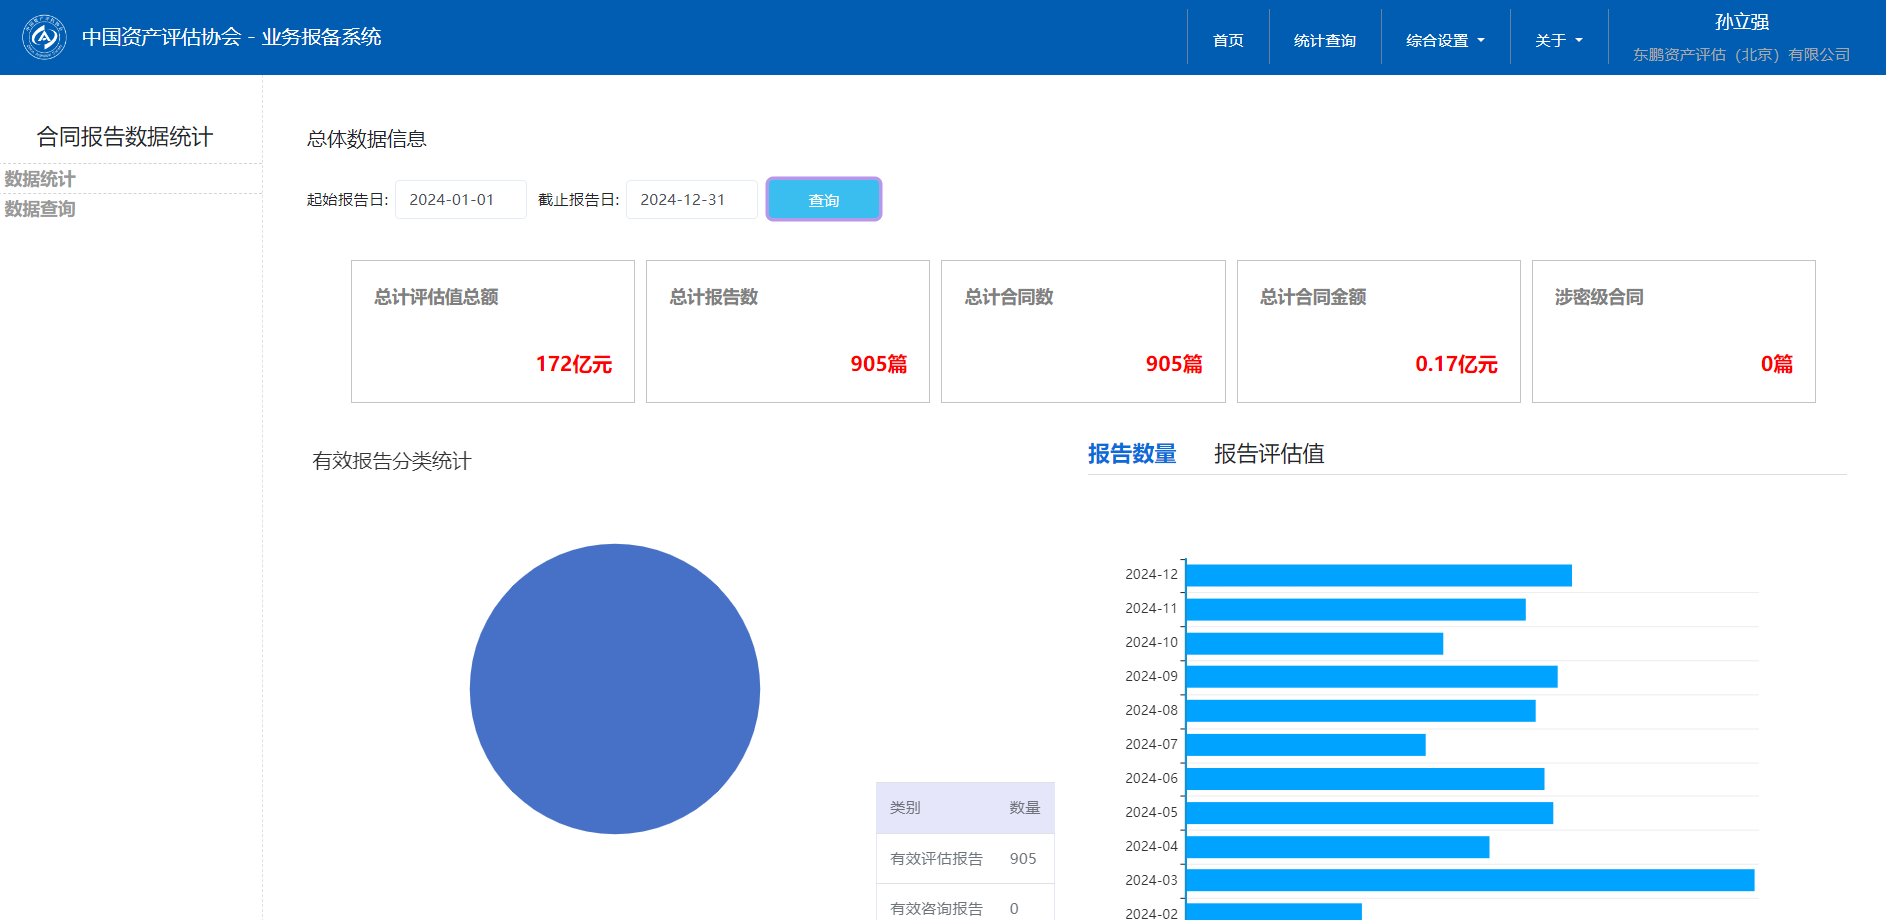This screenshot has width=1886, height=920.
Task: Click the 2024-07 bar in chart
Action: pos(1305,745)
